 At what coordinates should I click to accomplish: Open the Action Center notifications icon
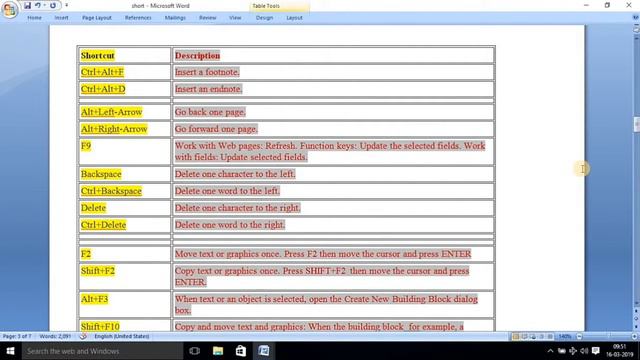[x=596, y=351]
